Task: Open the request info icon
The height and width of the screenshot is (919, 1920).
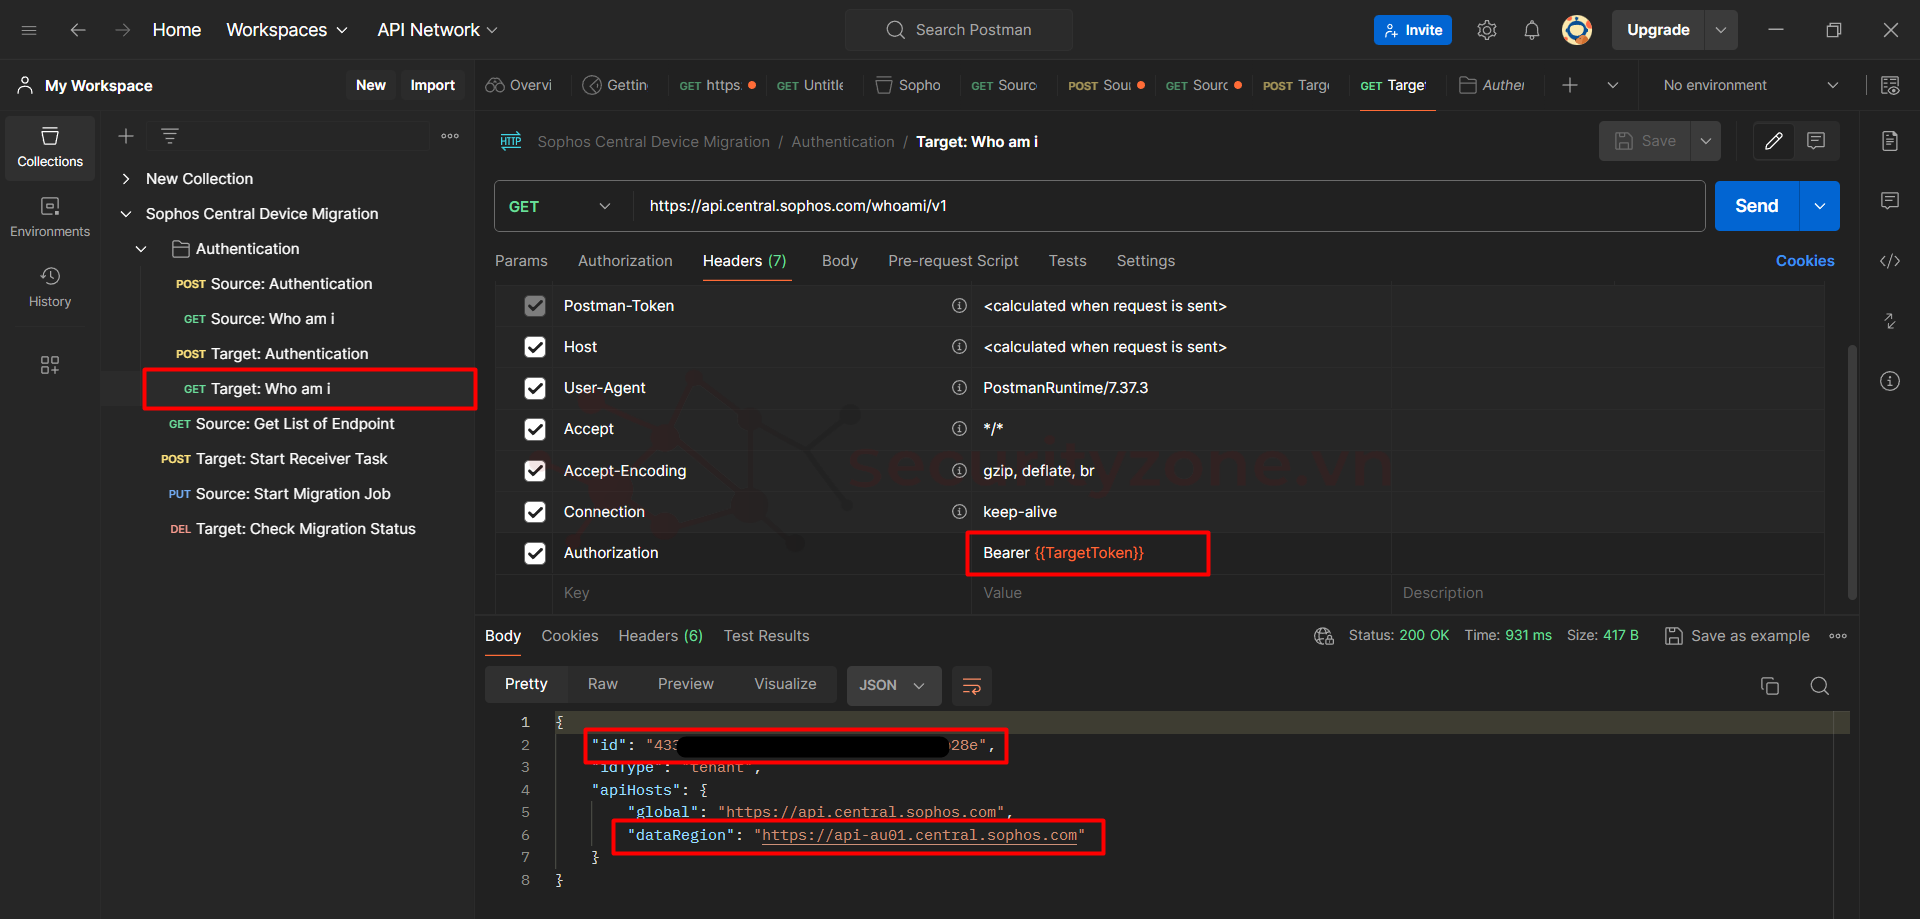Action: click(1890, 381)
